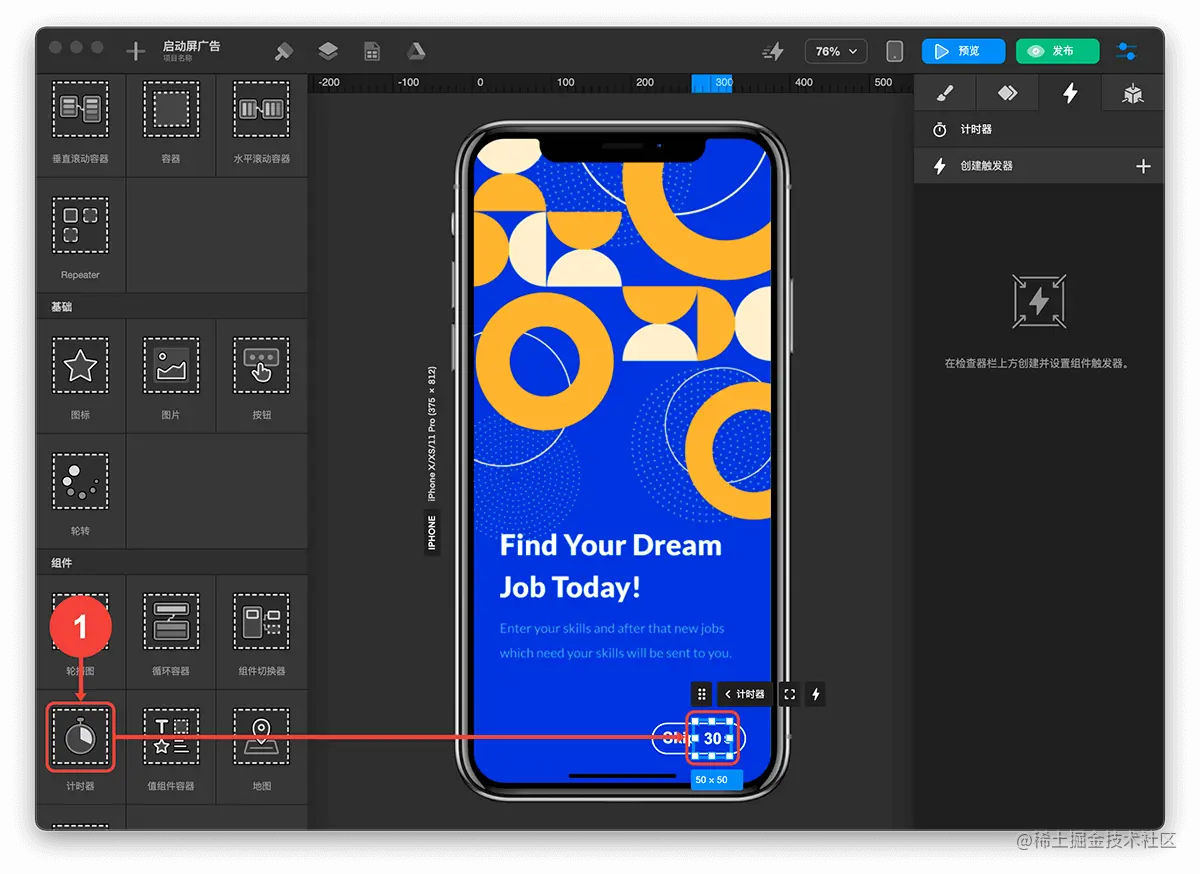Select the 值组件容器 component
Viewport: 1200px width, 874px height.
[171, 747]
